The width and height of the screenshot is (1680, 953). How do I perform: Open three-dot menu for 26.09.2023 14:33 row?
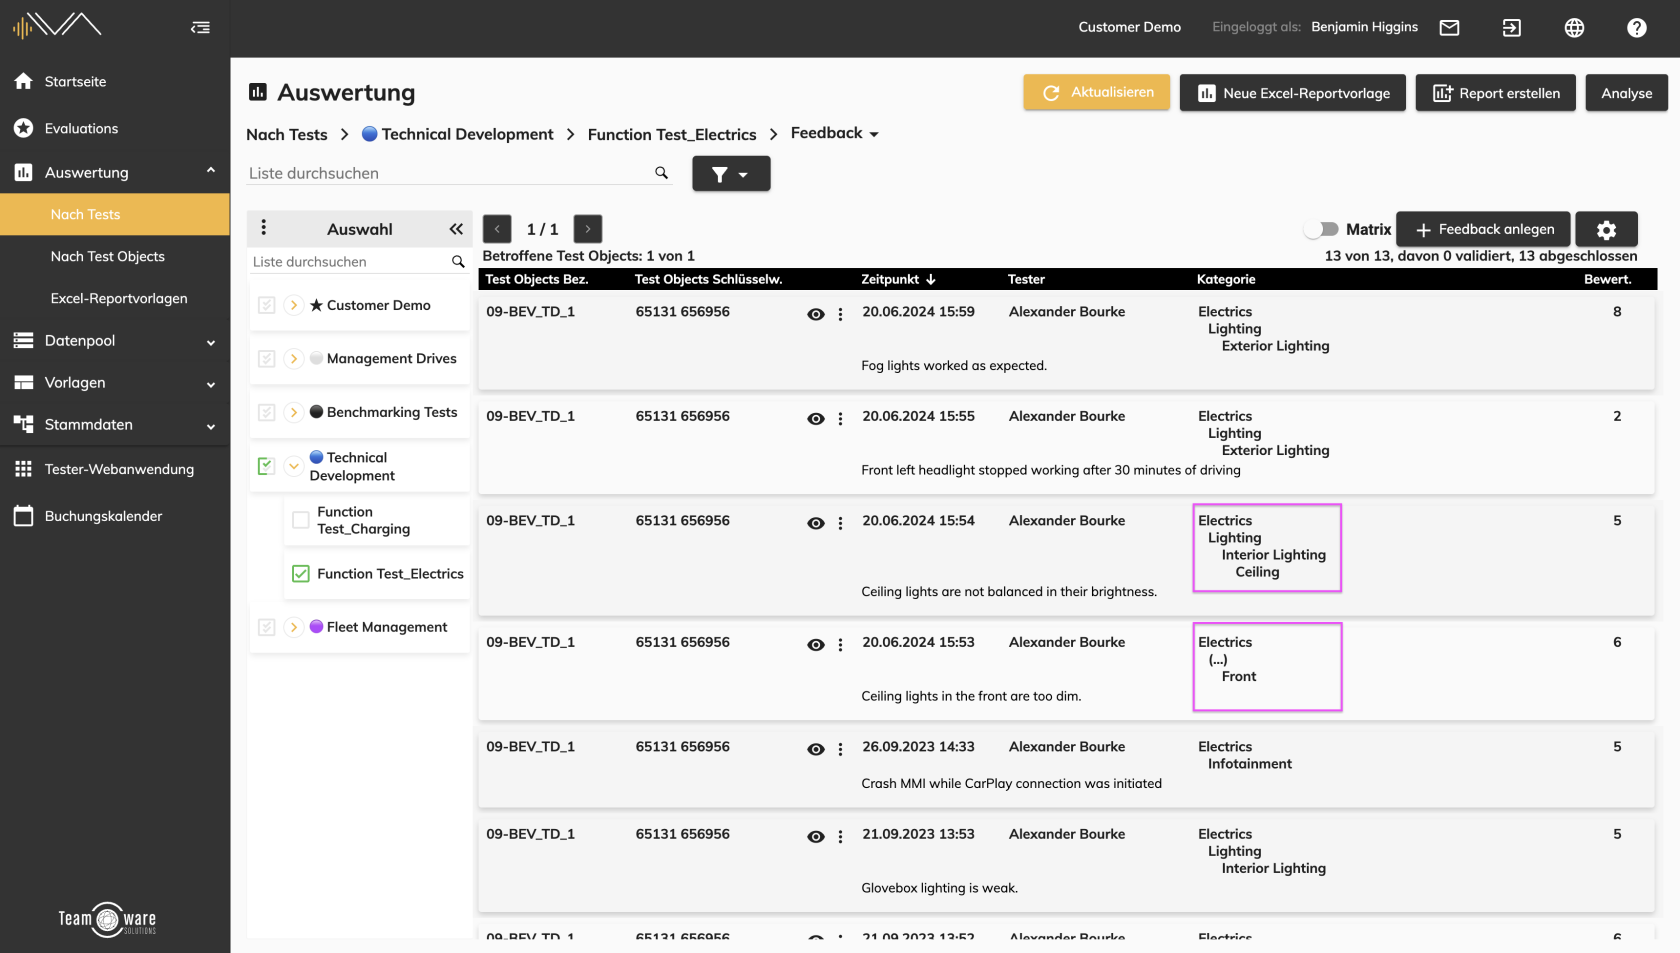[x=840, y=749]
